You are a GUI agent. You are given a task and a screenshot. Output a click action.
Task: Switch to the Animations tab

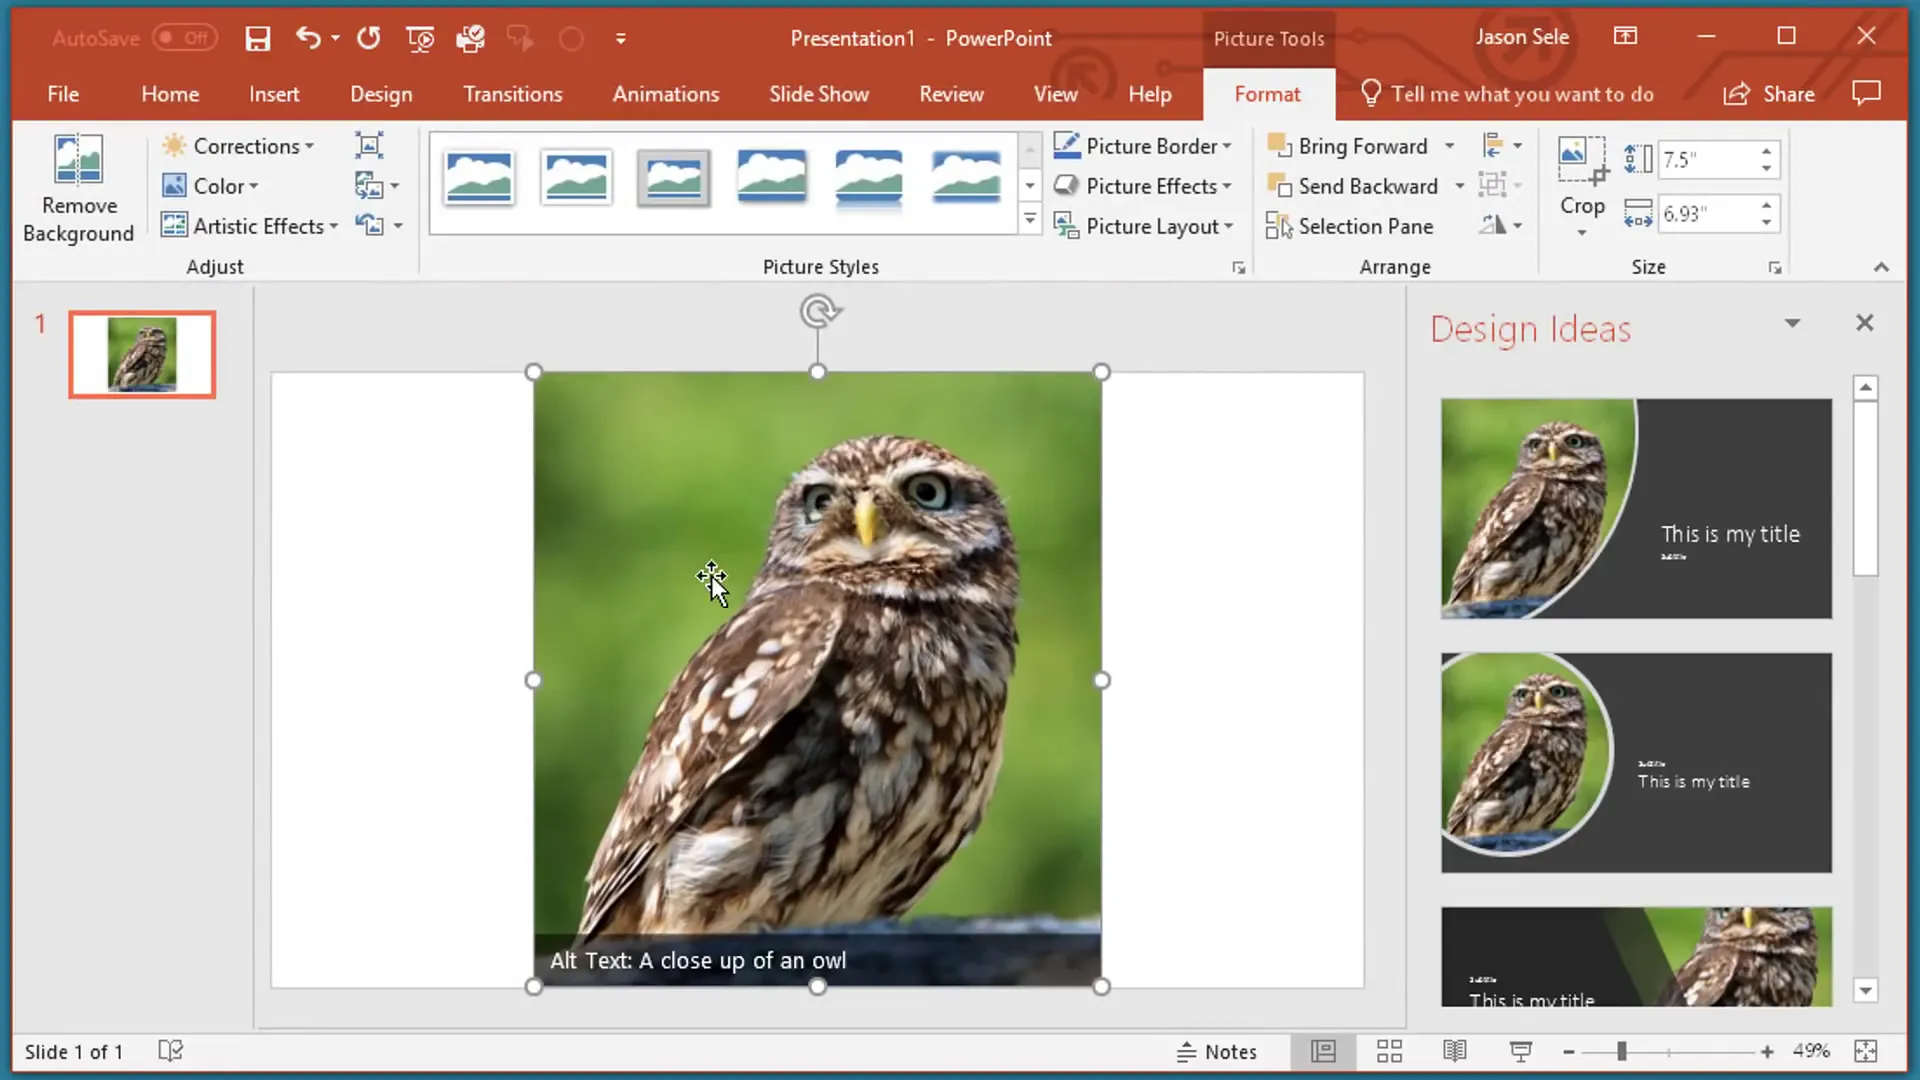(666, 94)
